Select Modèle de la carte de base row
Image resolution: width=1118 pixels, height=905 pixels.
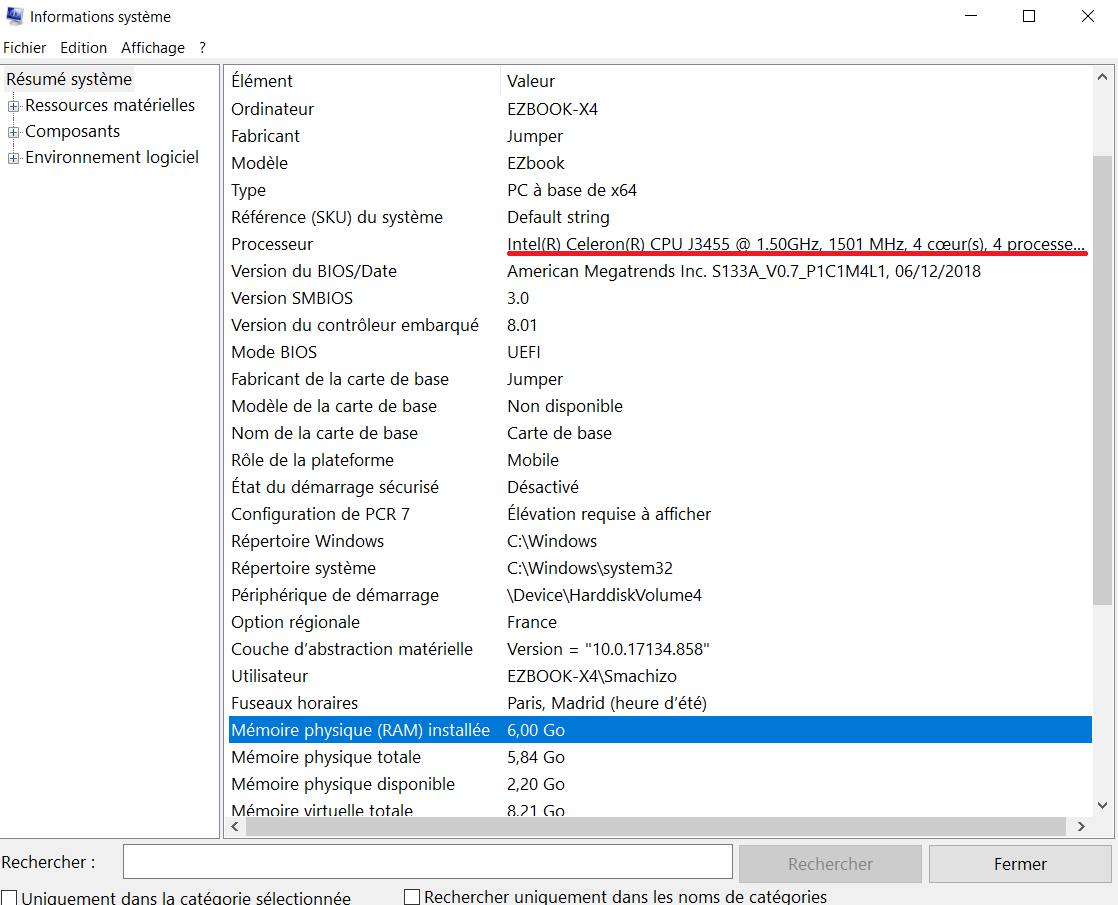[x=660, y=407]
